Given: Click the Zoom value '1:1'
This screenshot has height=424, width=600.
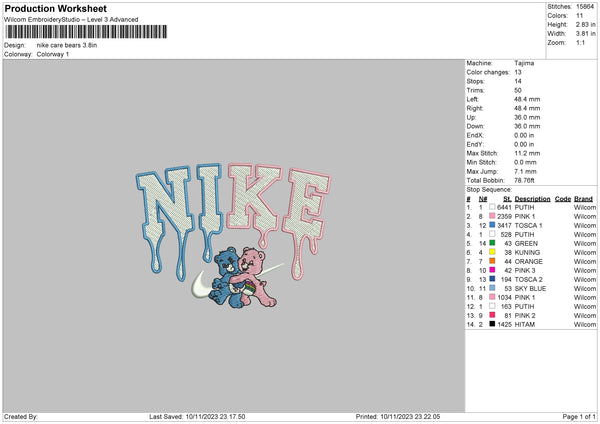Looking at the screenshot, I should [580, 42].
